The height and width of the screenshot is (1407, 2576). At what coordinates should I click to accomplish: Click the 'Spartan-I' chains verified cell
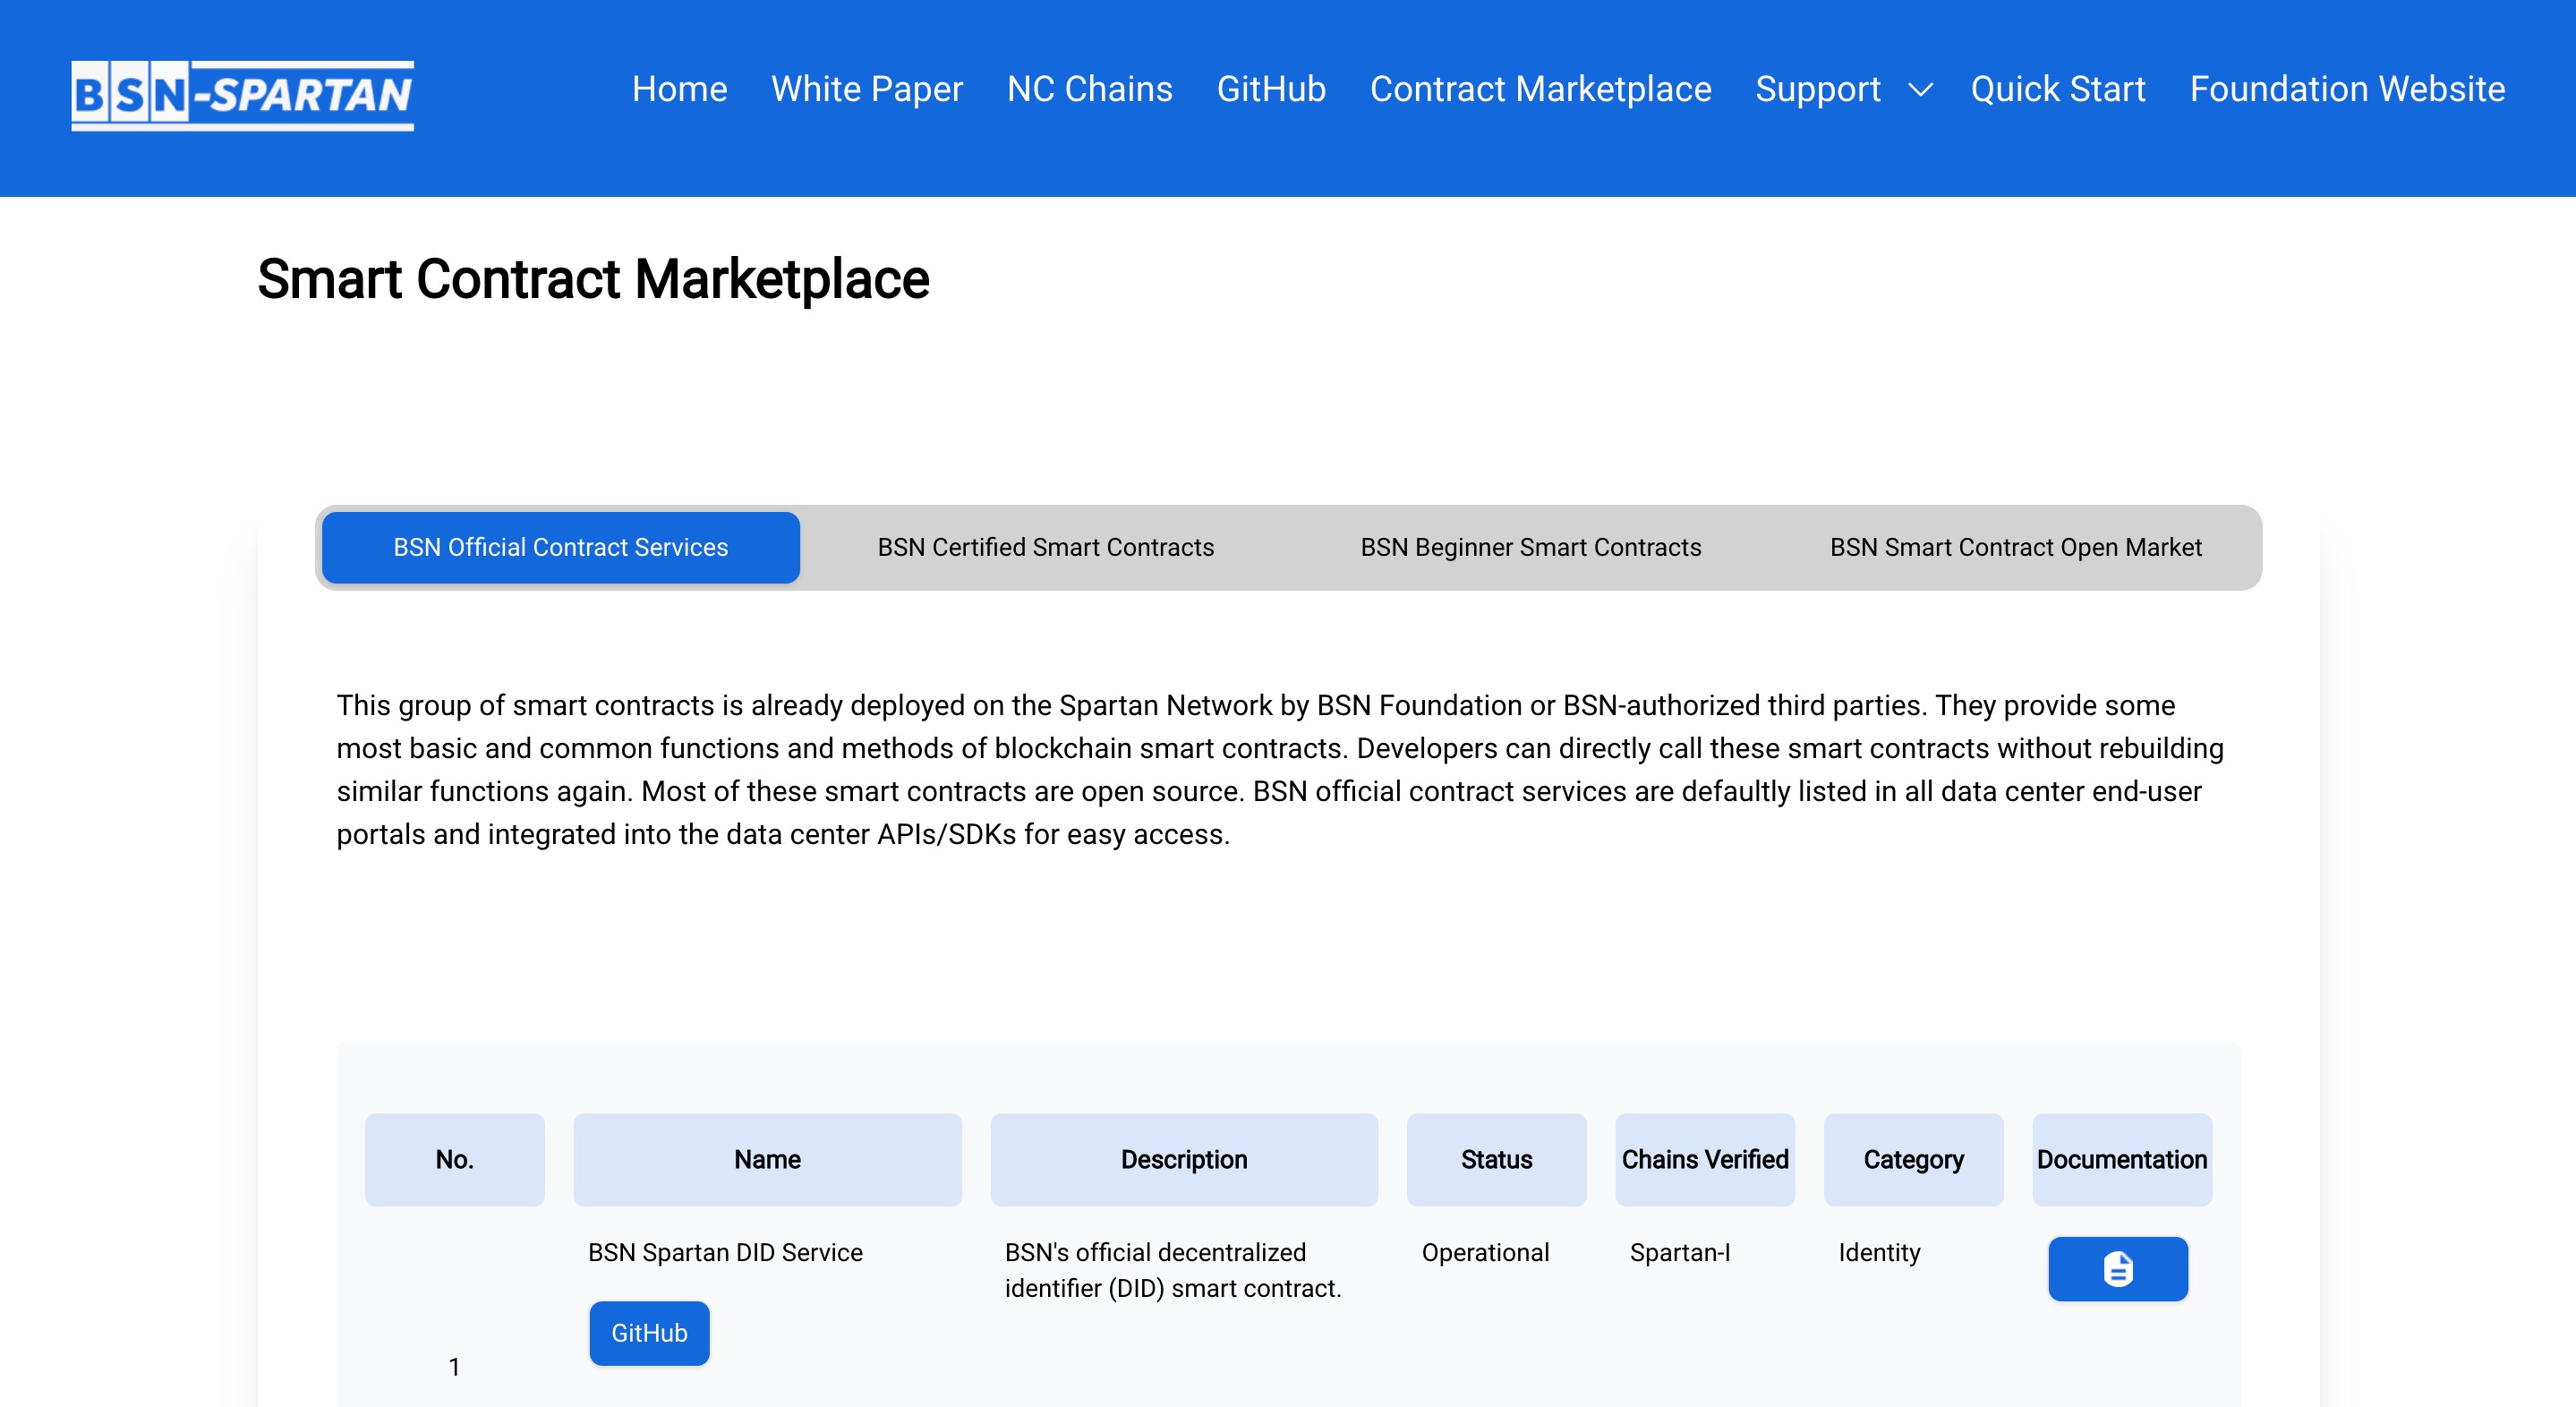click(1680, 1252)
